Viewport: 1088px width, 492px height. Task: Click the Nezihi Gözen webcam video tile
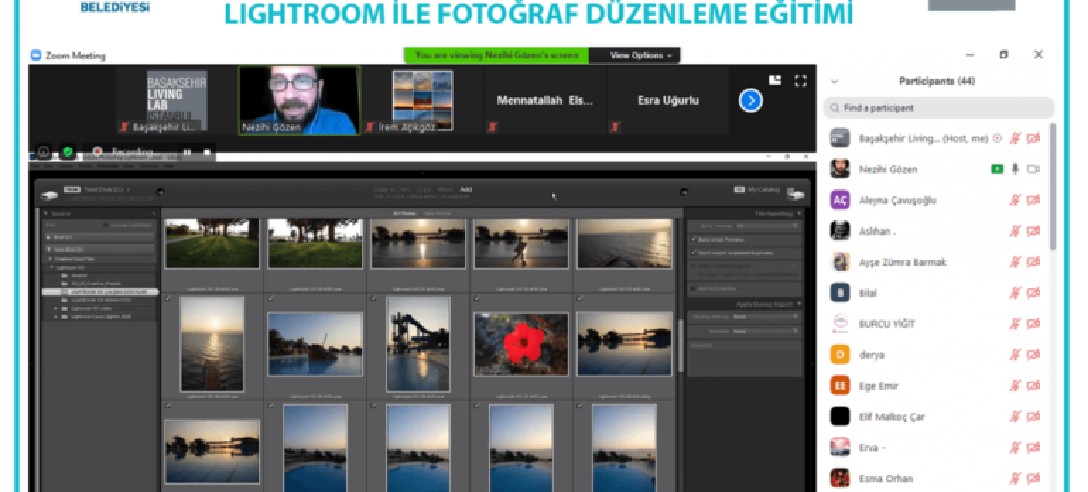[x=299, y=101]
